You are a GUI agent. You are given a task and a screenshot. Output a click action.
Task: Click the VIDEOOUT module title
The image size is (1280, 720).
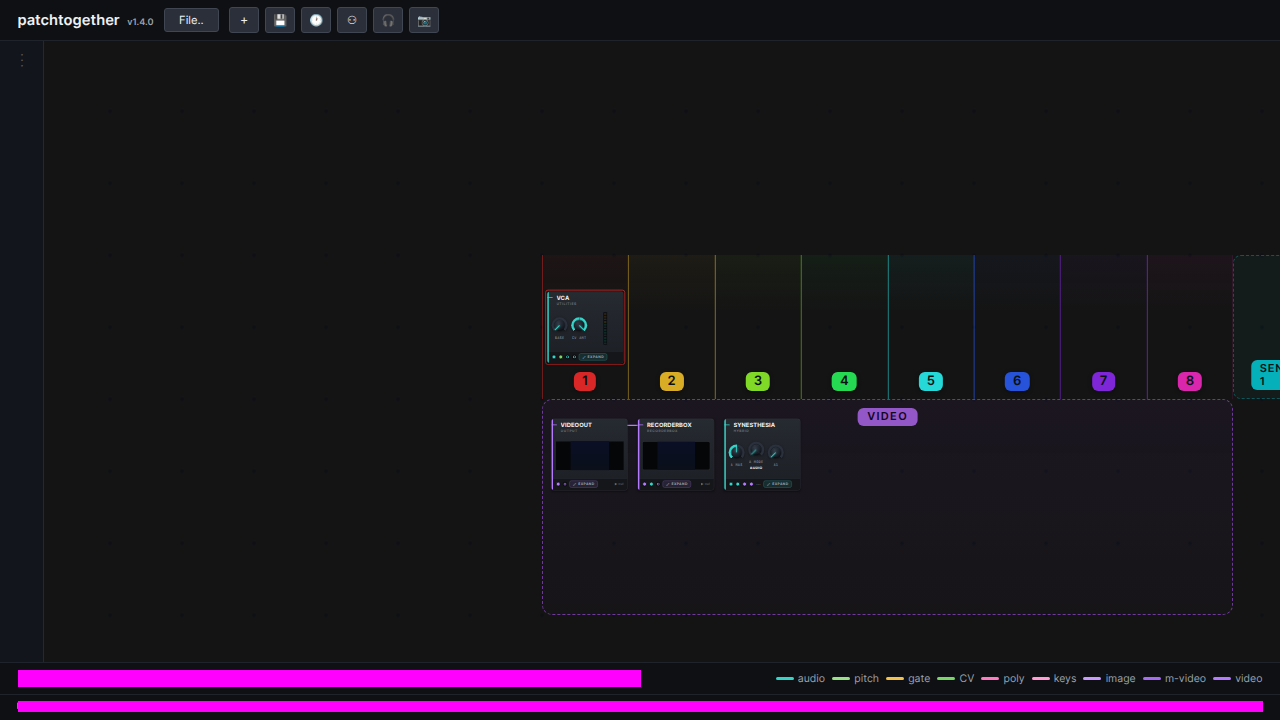[x=576, y=425]
